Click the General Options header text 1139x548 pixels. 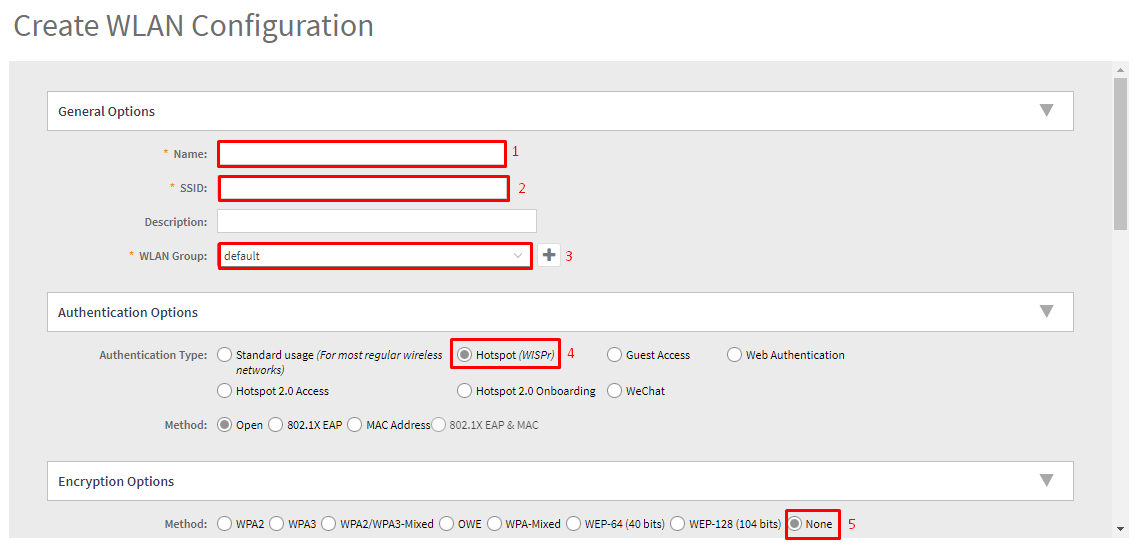tap(106, 111)
